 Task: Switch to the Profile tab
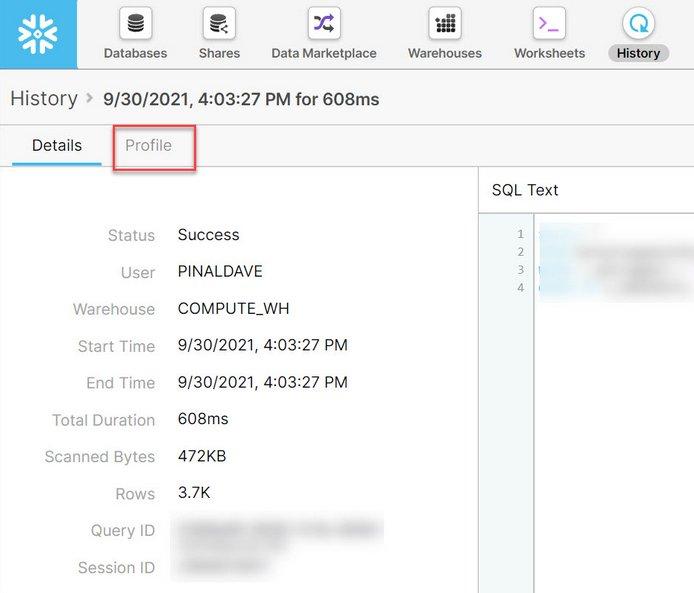pyautogui.click(x=148, y=146)
